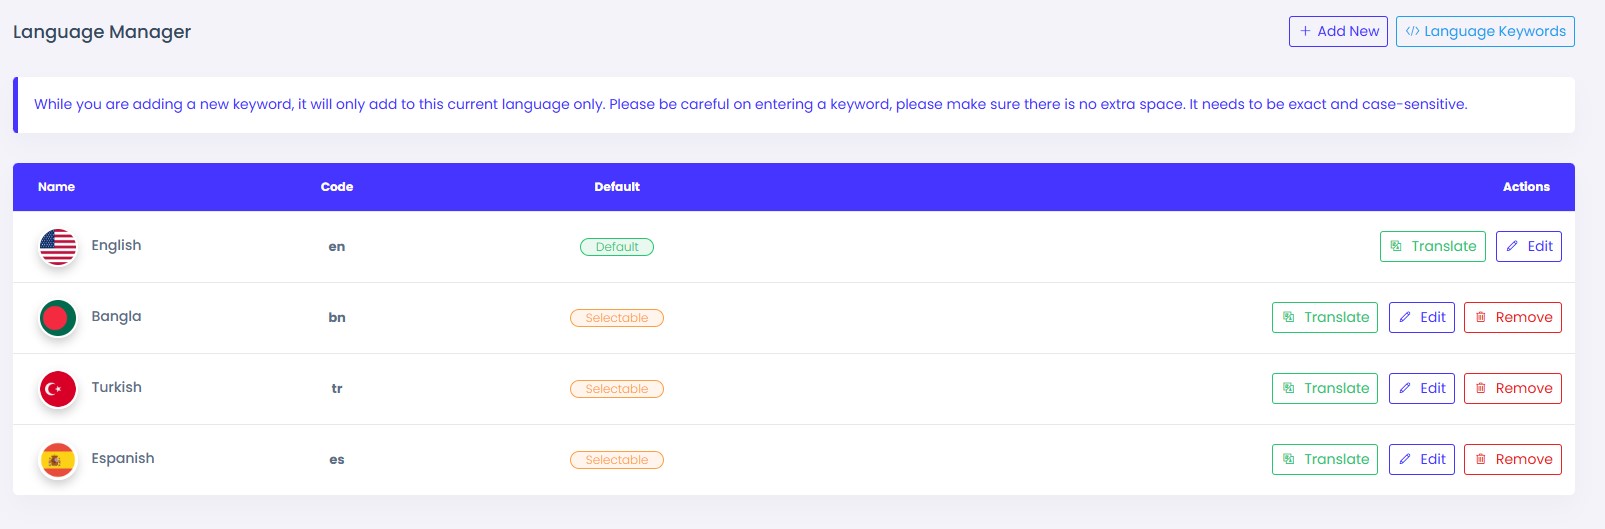Click the Turkish flag icon
Viewport: 1605px width, 529px height.
click(x=58, y=389)
